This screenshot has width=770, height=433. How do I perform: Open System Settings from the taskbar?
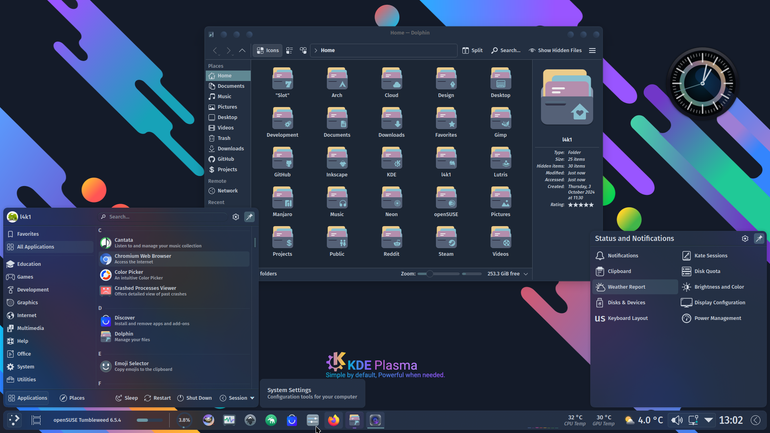(313, 420)
